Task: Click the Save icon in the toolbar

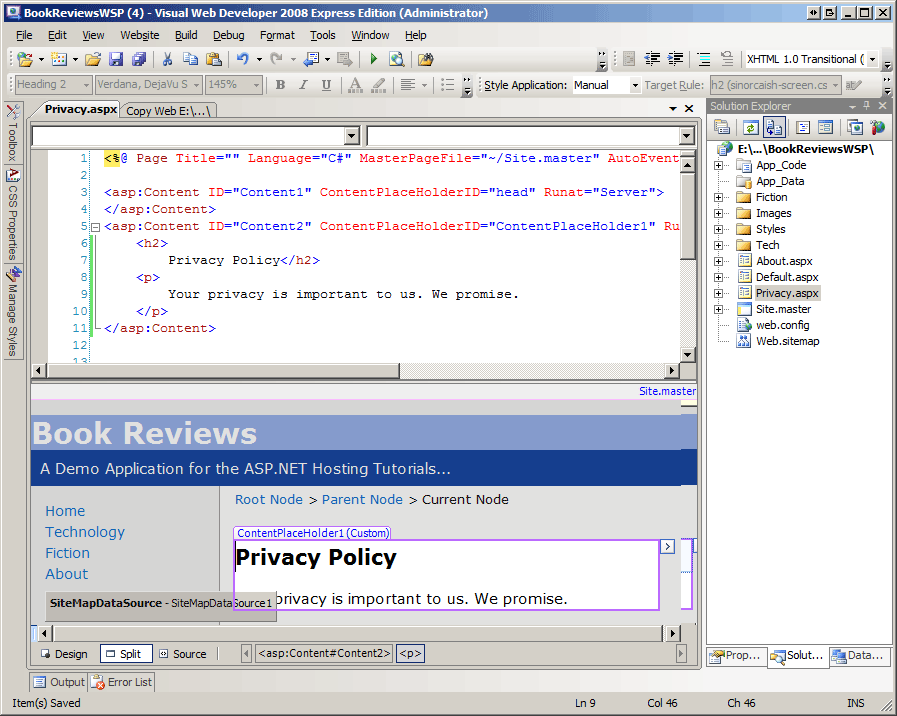Action: pyautogui.click(x=115, y=60)
